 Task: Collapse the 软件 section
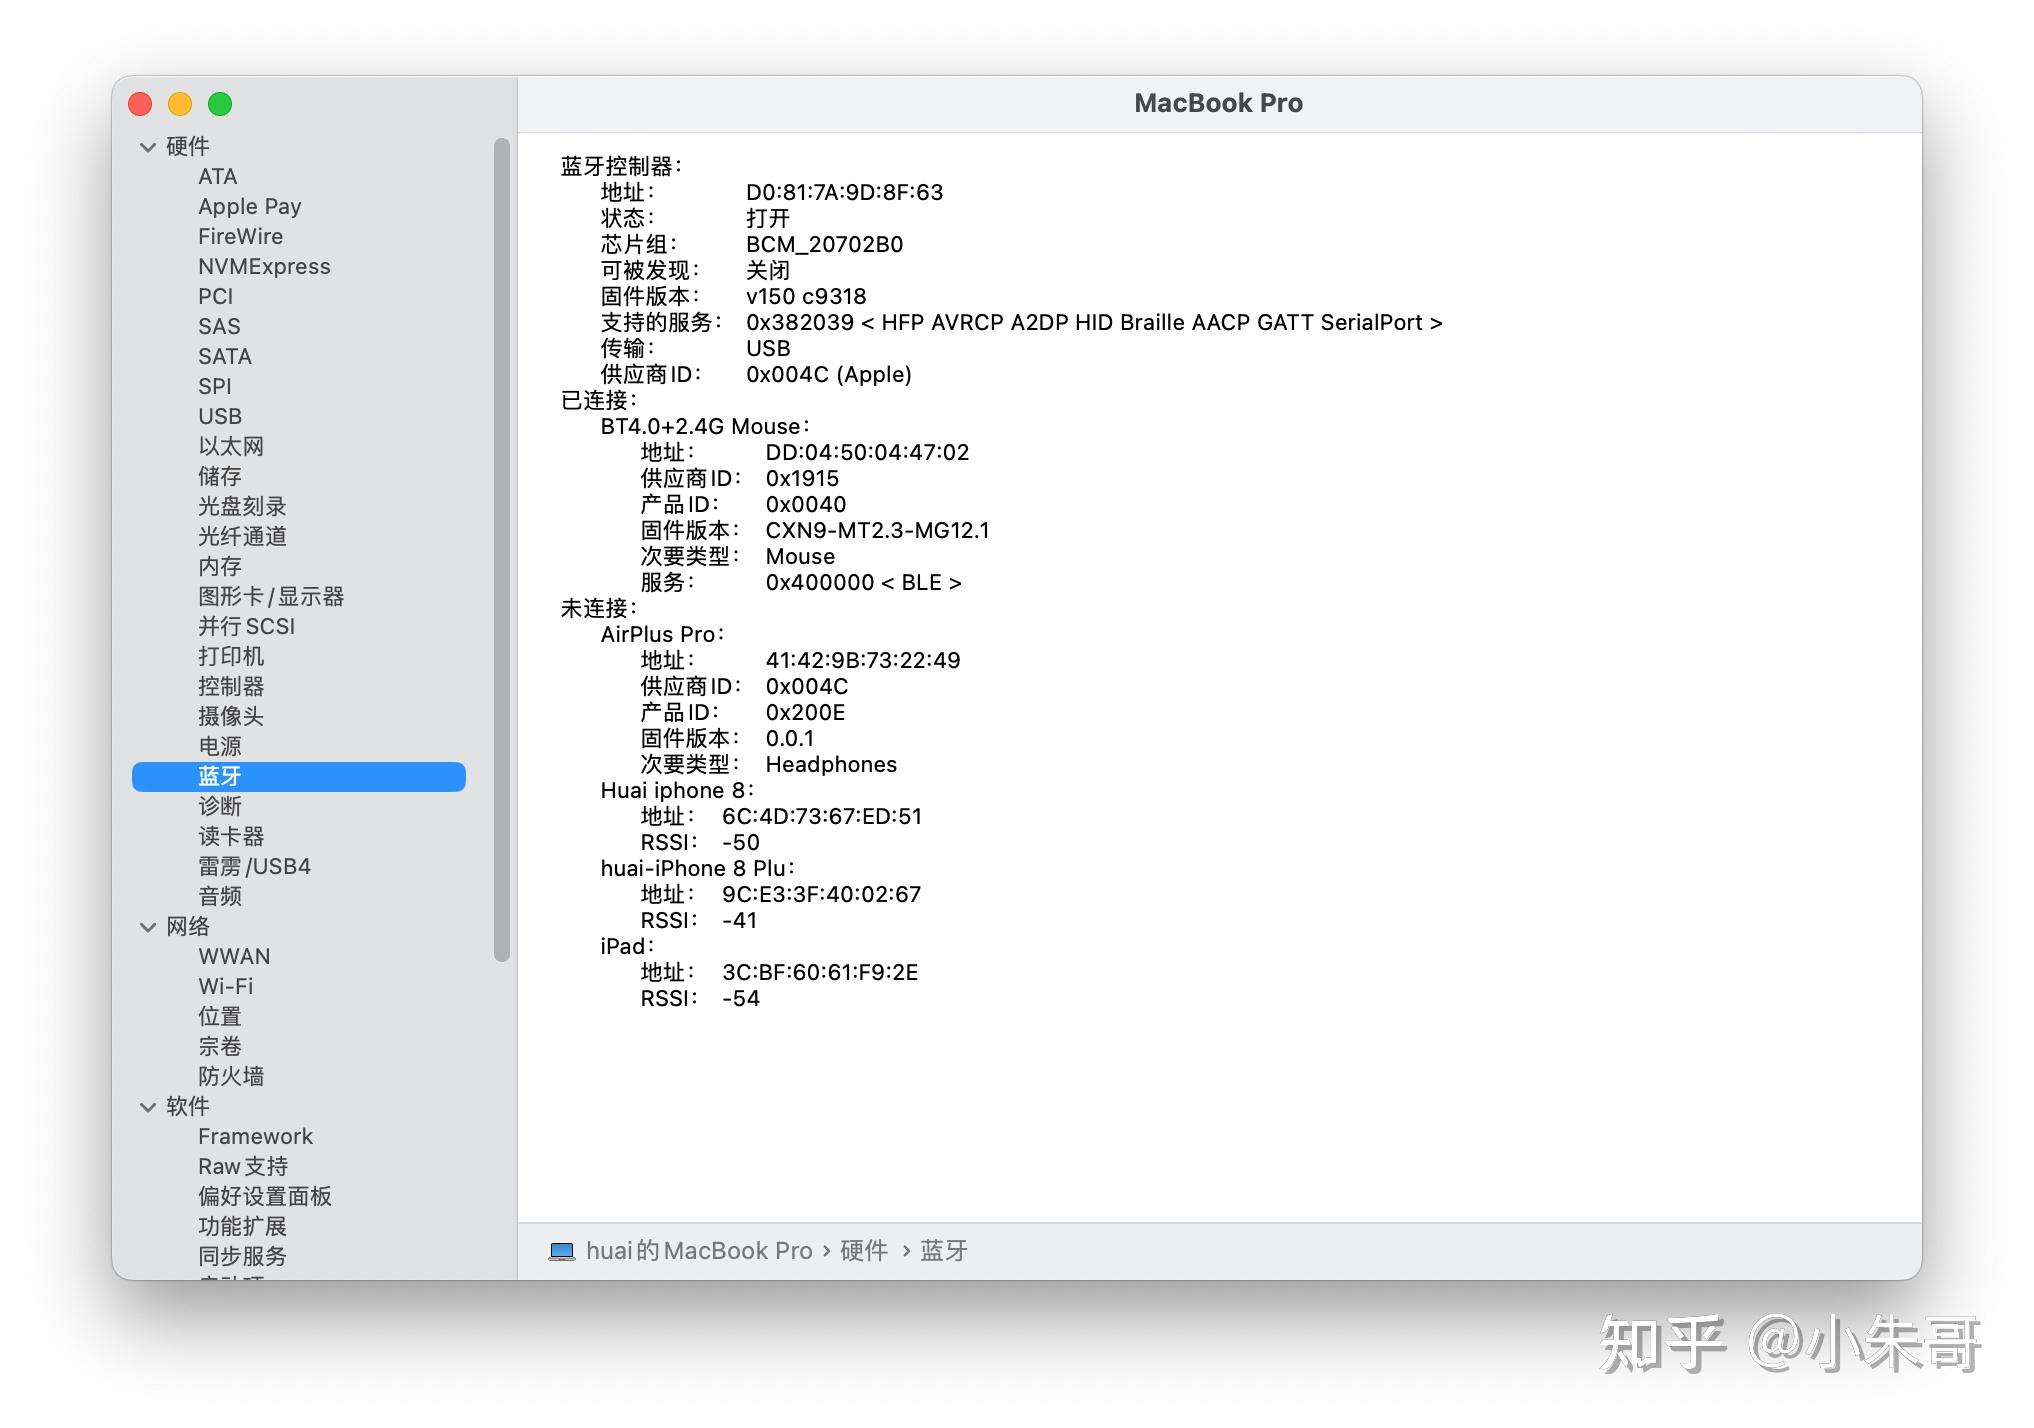click(147, 1106)
